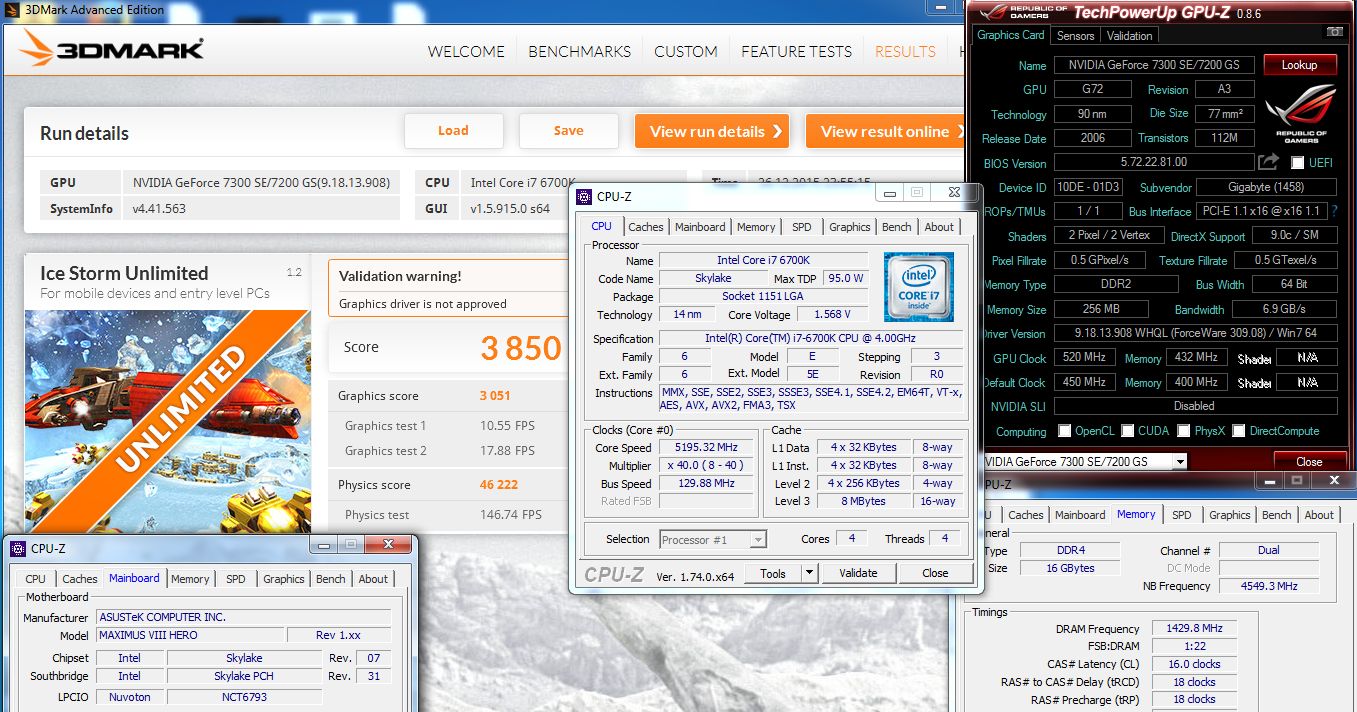
Task: Click the Load button in Run details
Action: (453, 131)
